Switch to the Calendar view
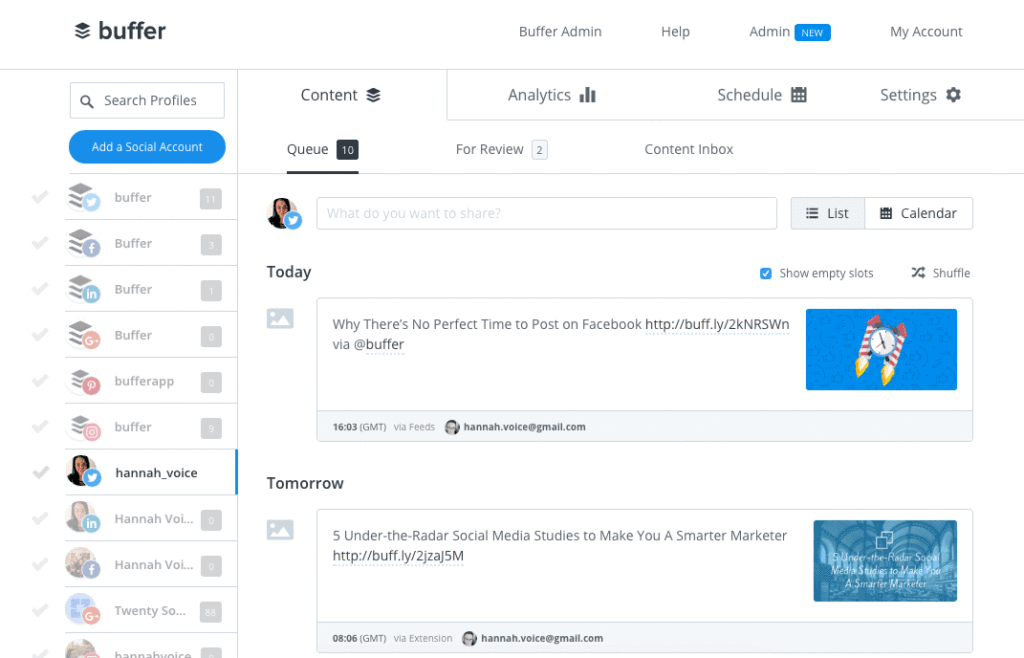The width and height of the screenshot is (1024, 658). (x=918, y=213)
